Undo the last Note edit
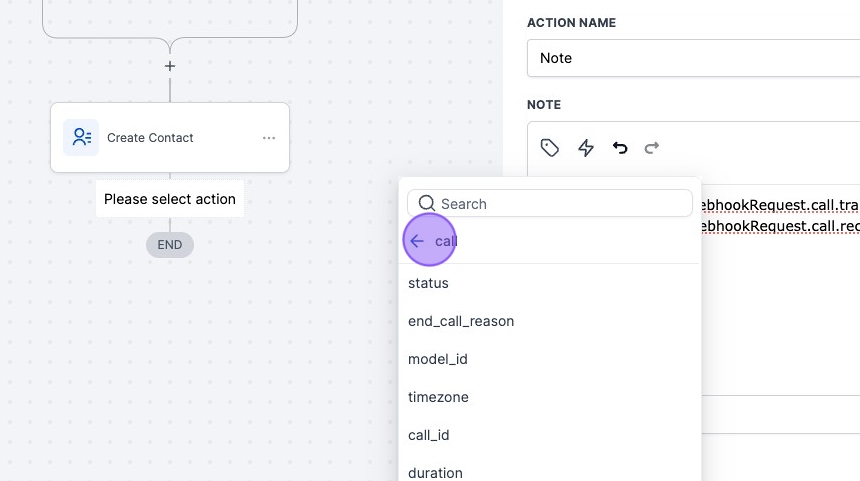This screenshot has height=481, width=860. (620, 148)
